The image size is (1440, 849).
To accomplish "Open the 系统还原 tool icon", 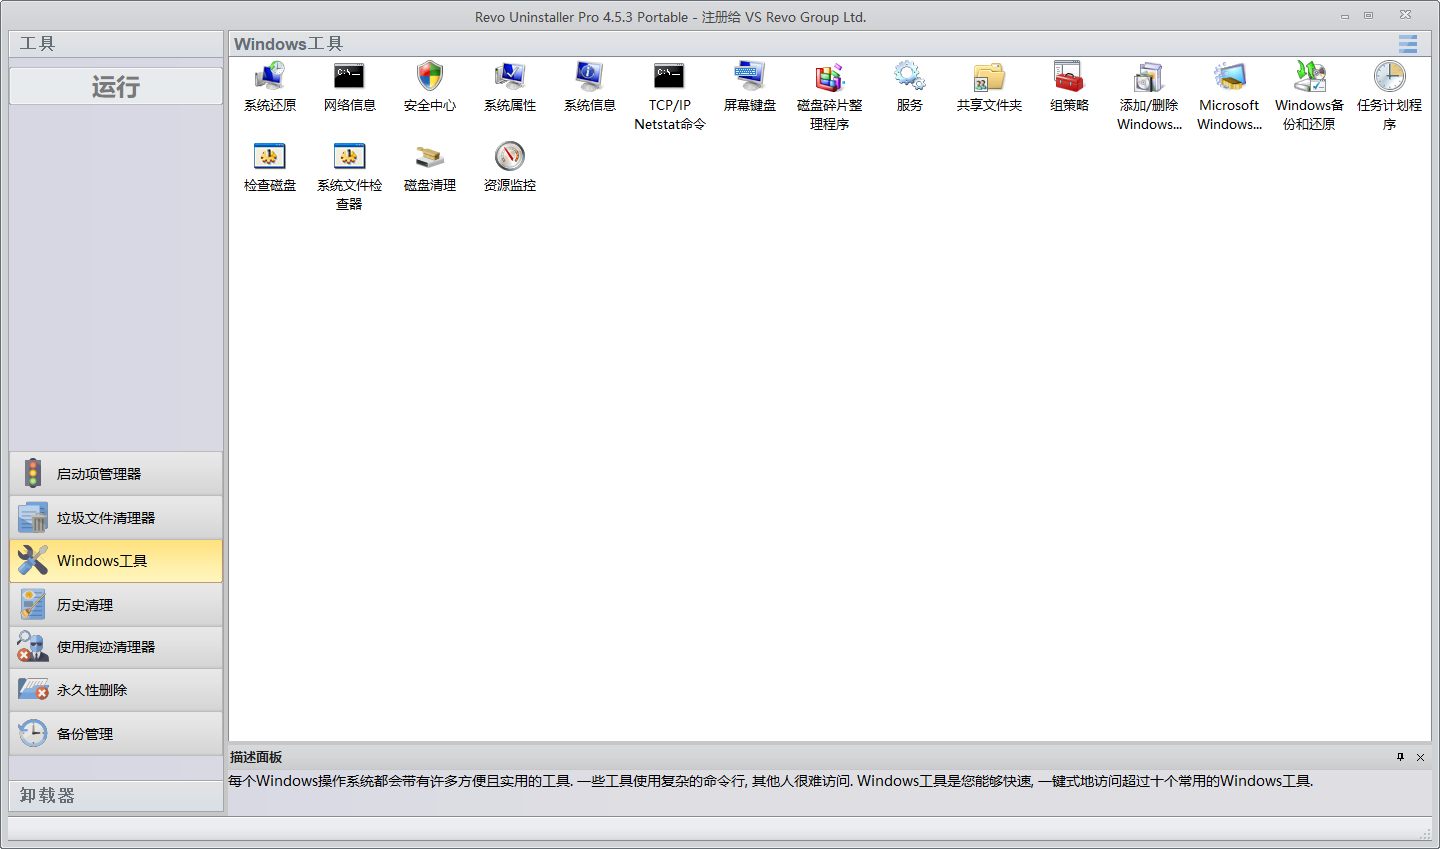I will click(270, 77).
